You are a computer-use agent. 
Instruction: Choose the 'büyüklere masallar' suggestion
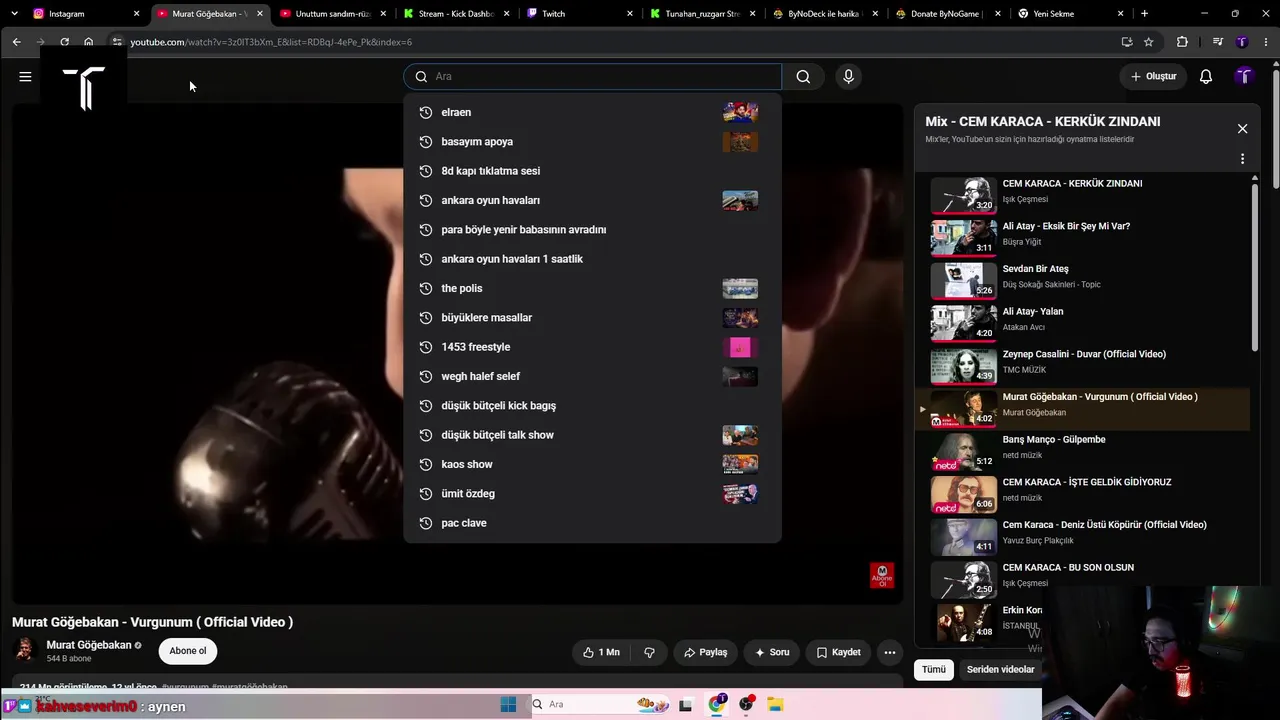point(592,318)
